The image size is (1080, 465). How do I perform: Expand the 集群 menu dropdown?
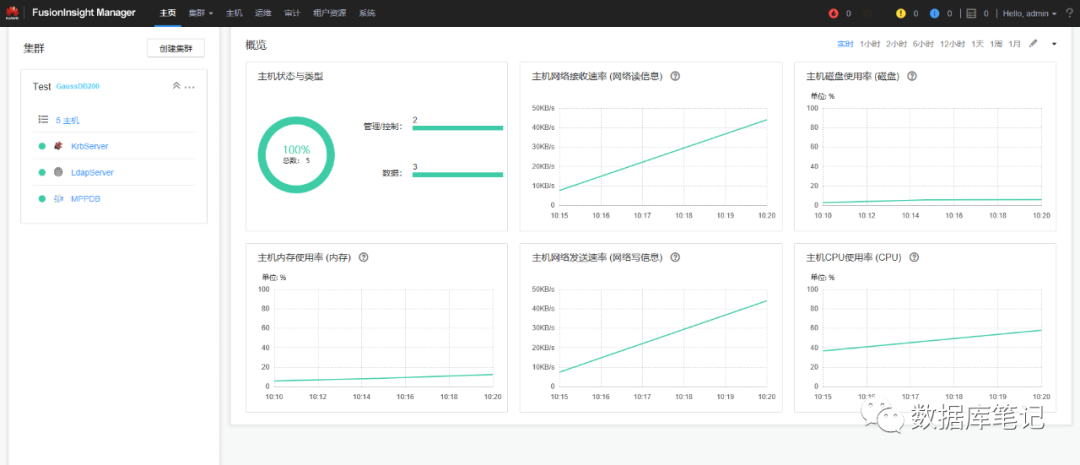coord(201,13)
